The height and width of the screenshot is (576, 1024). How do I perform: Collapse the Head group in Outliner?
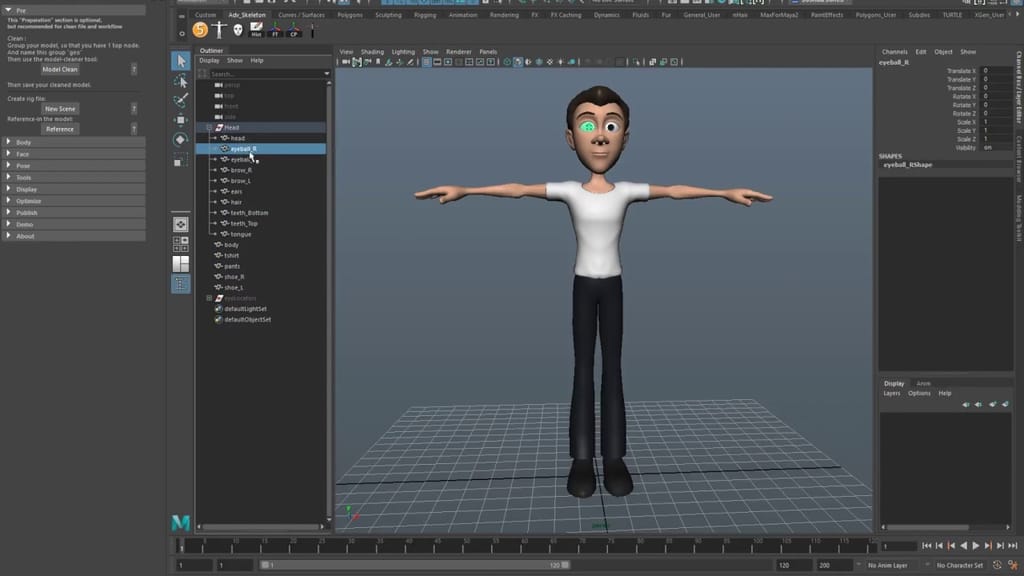coord(210,127)
